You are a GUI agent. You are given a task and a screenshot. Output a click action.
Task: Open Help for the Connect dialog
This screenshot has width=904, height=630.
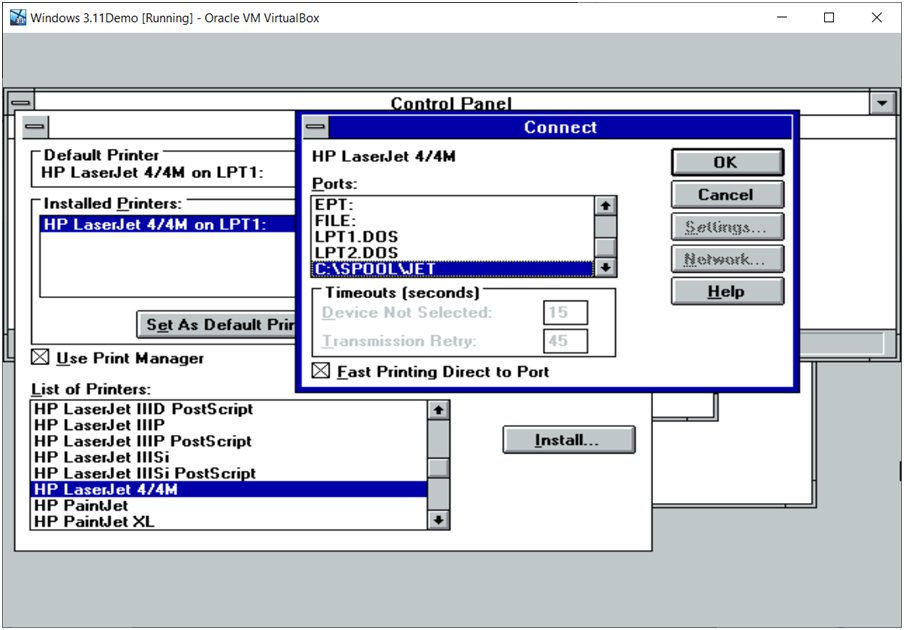tap(727, 291)
